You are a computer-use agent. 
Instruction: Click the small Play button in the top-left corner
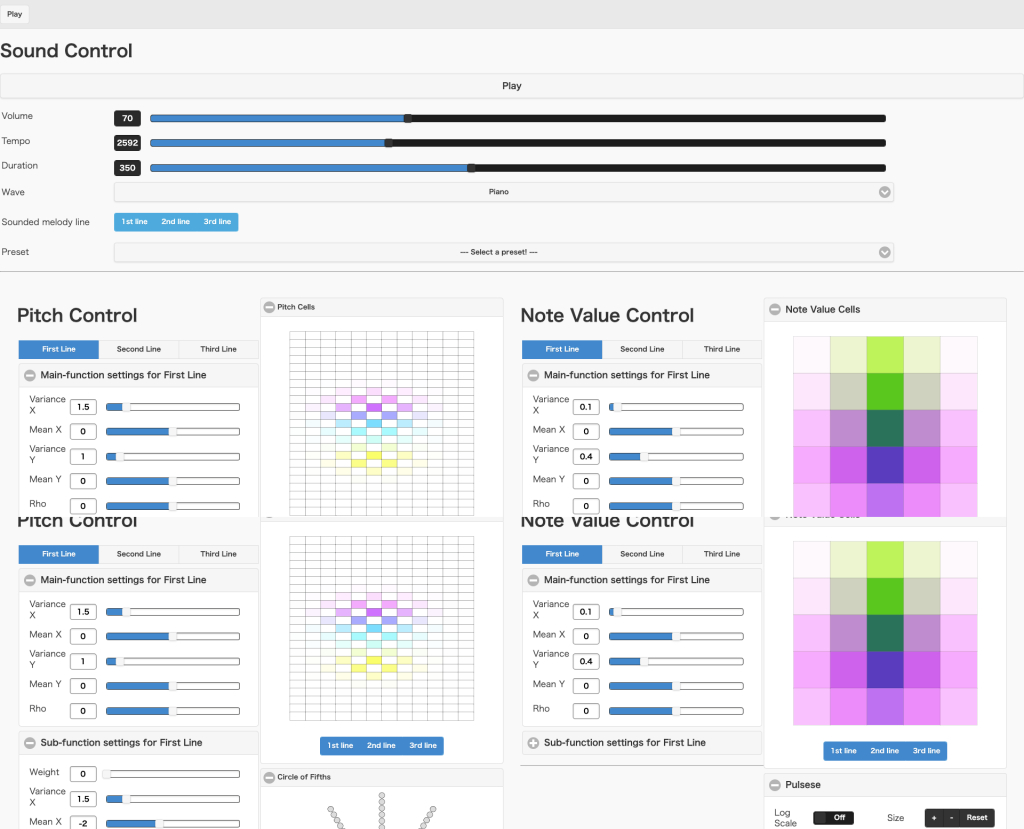[15, 14]
